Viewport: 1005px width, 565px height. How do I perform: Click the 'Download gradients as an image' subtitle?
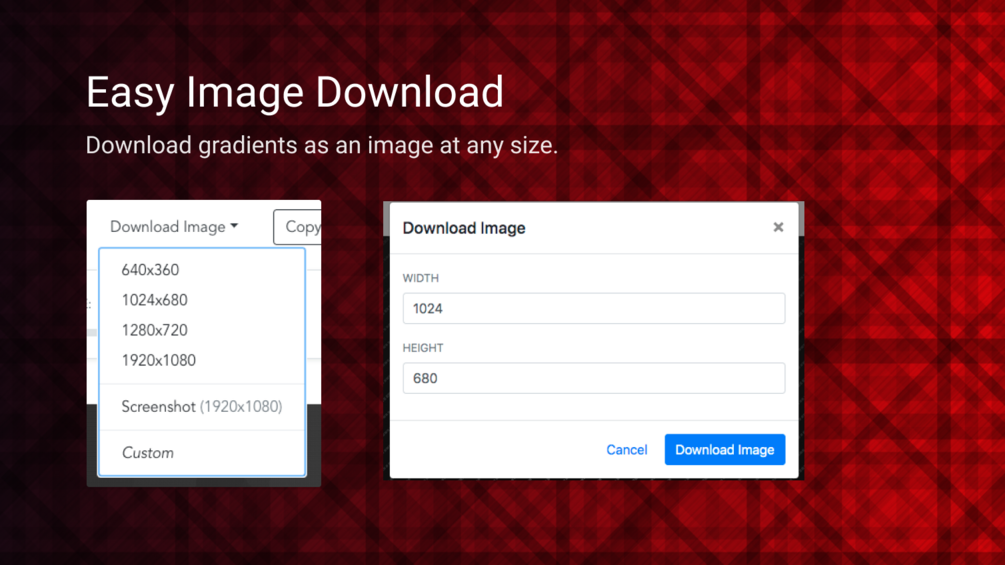[322, 145]
